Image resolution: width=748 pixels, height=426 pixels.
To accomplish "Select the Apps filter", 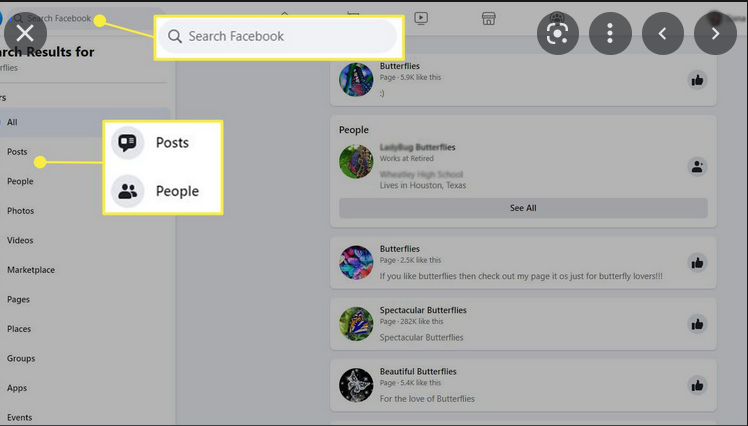I will click(17, 388).
